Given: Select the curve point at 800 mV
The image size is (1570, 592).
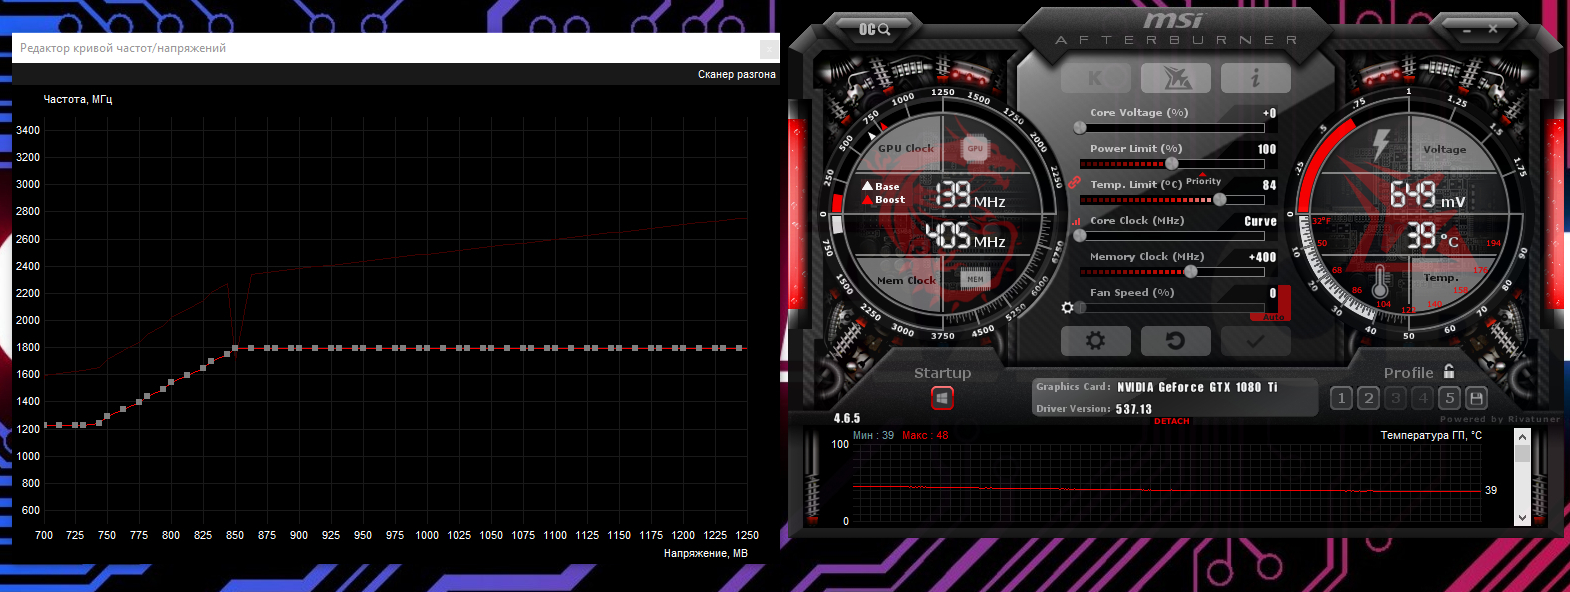Looking at the screenshot, I should (171, 382).
